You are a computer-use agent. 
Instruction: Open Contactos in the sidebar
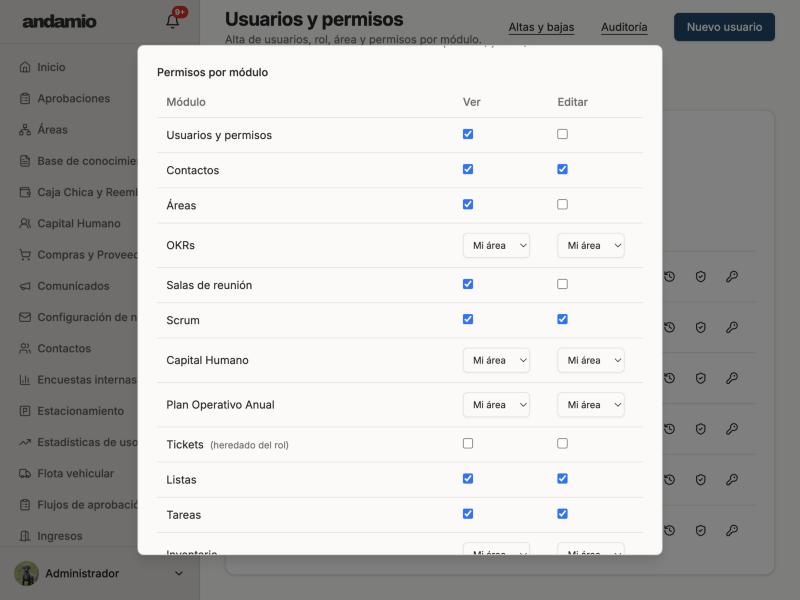coord(64,348)
